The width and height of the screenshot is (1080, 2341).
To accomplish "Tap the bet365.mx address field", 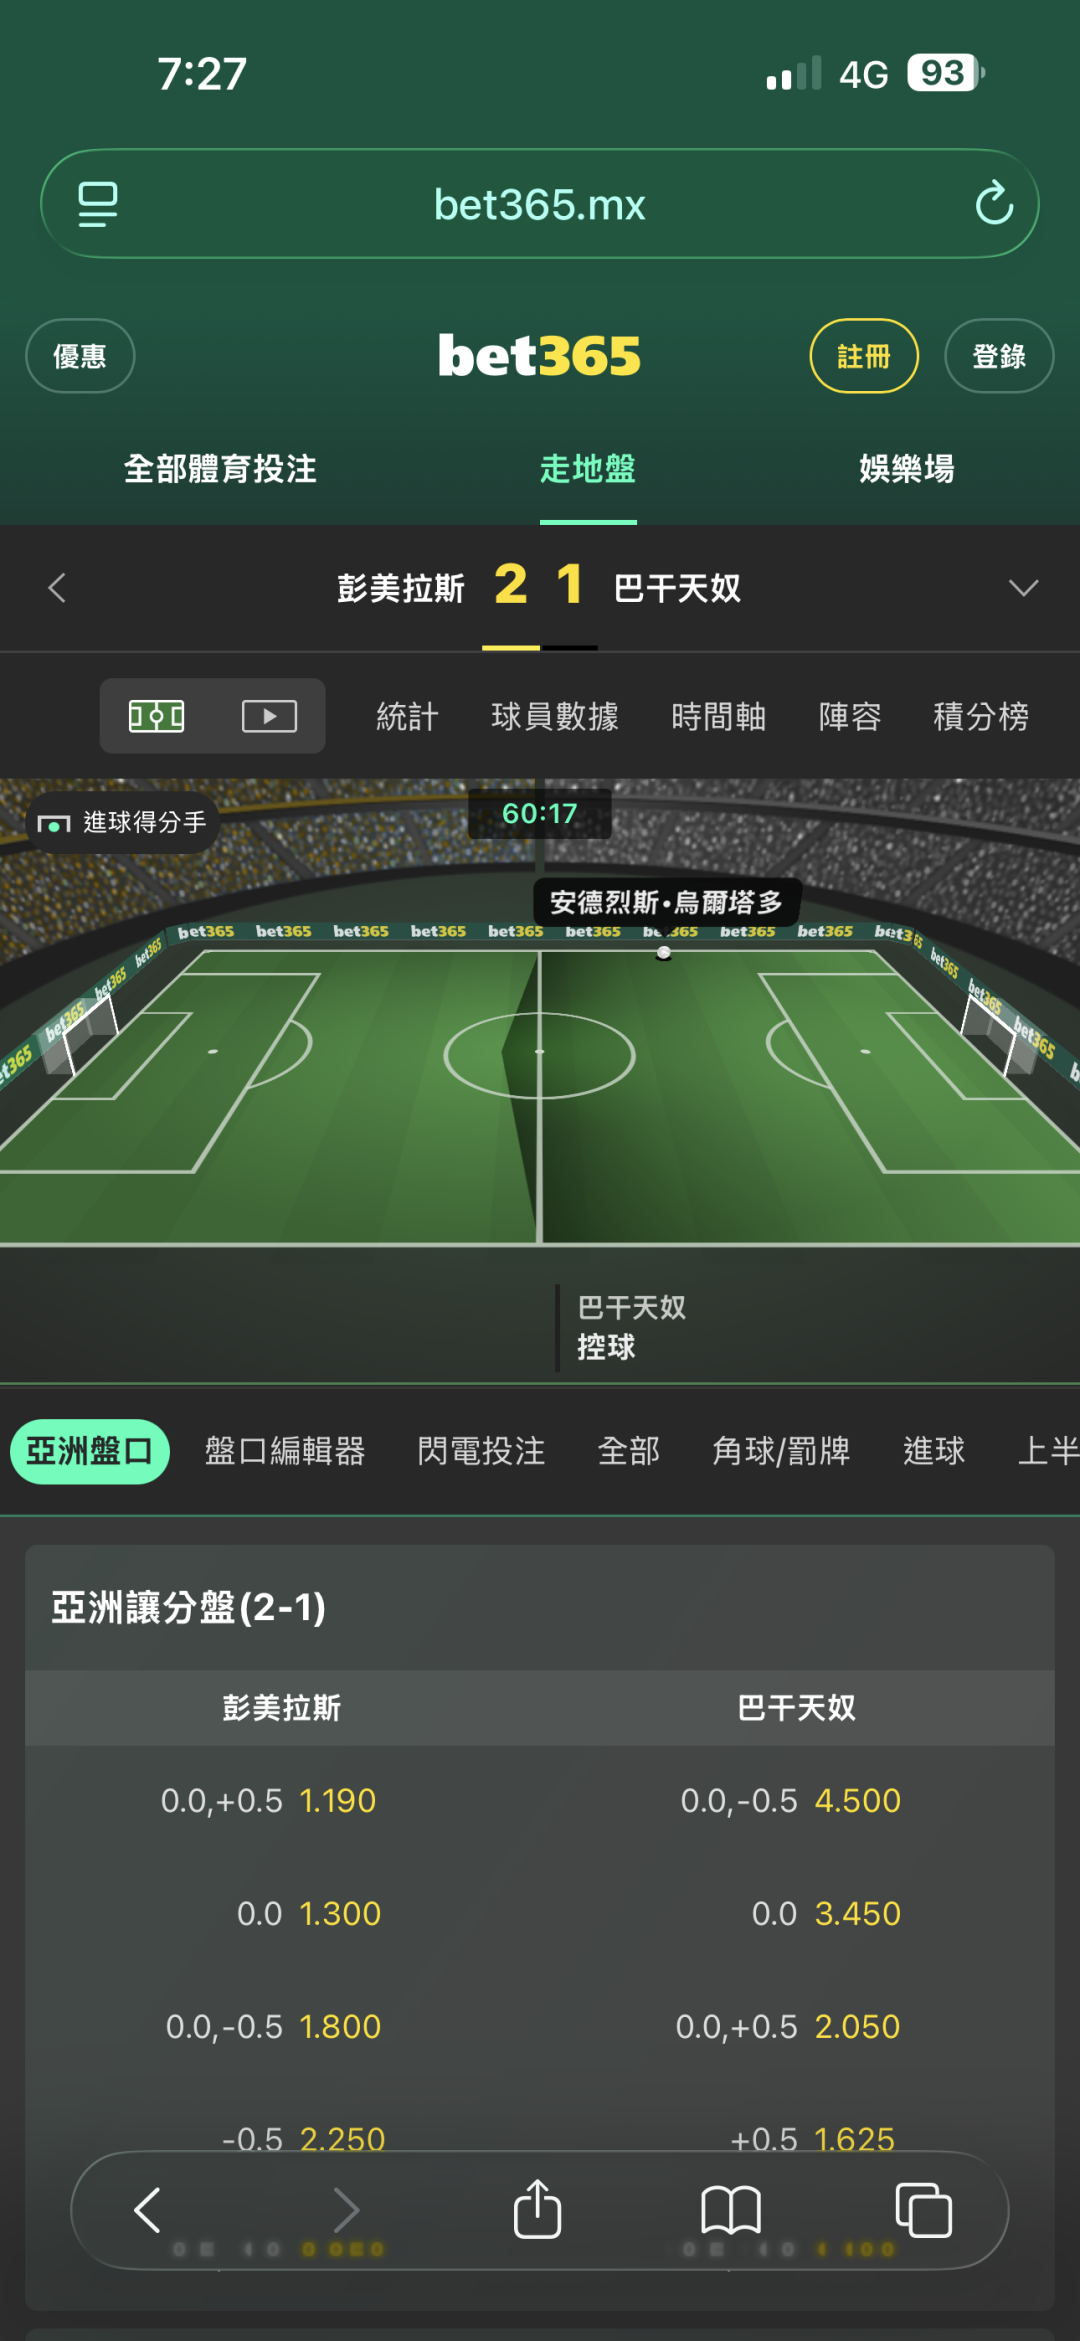I will tap(540, 204).
